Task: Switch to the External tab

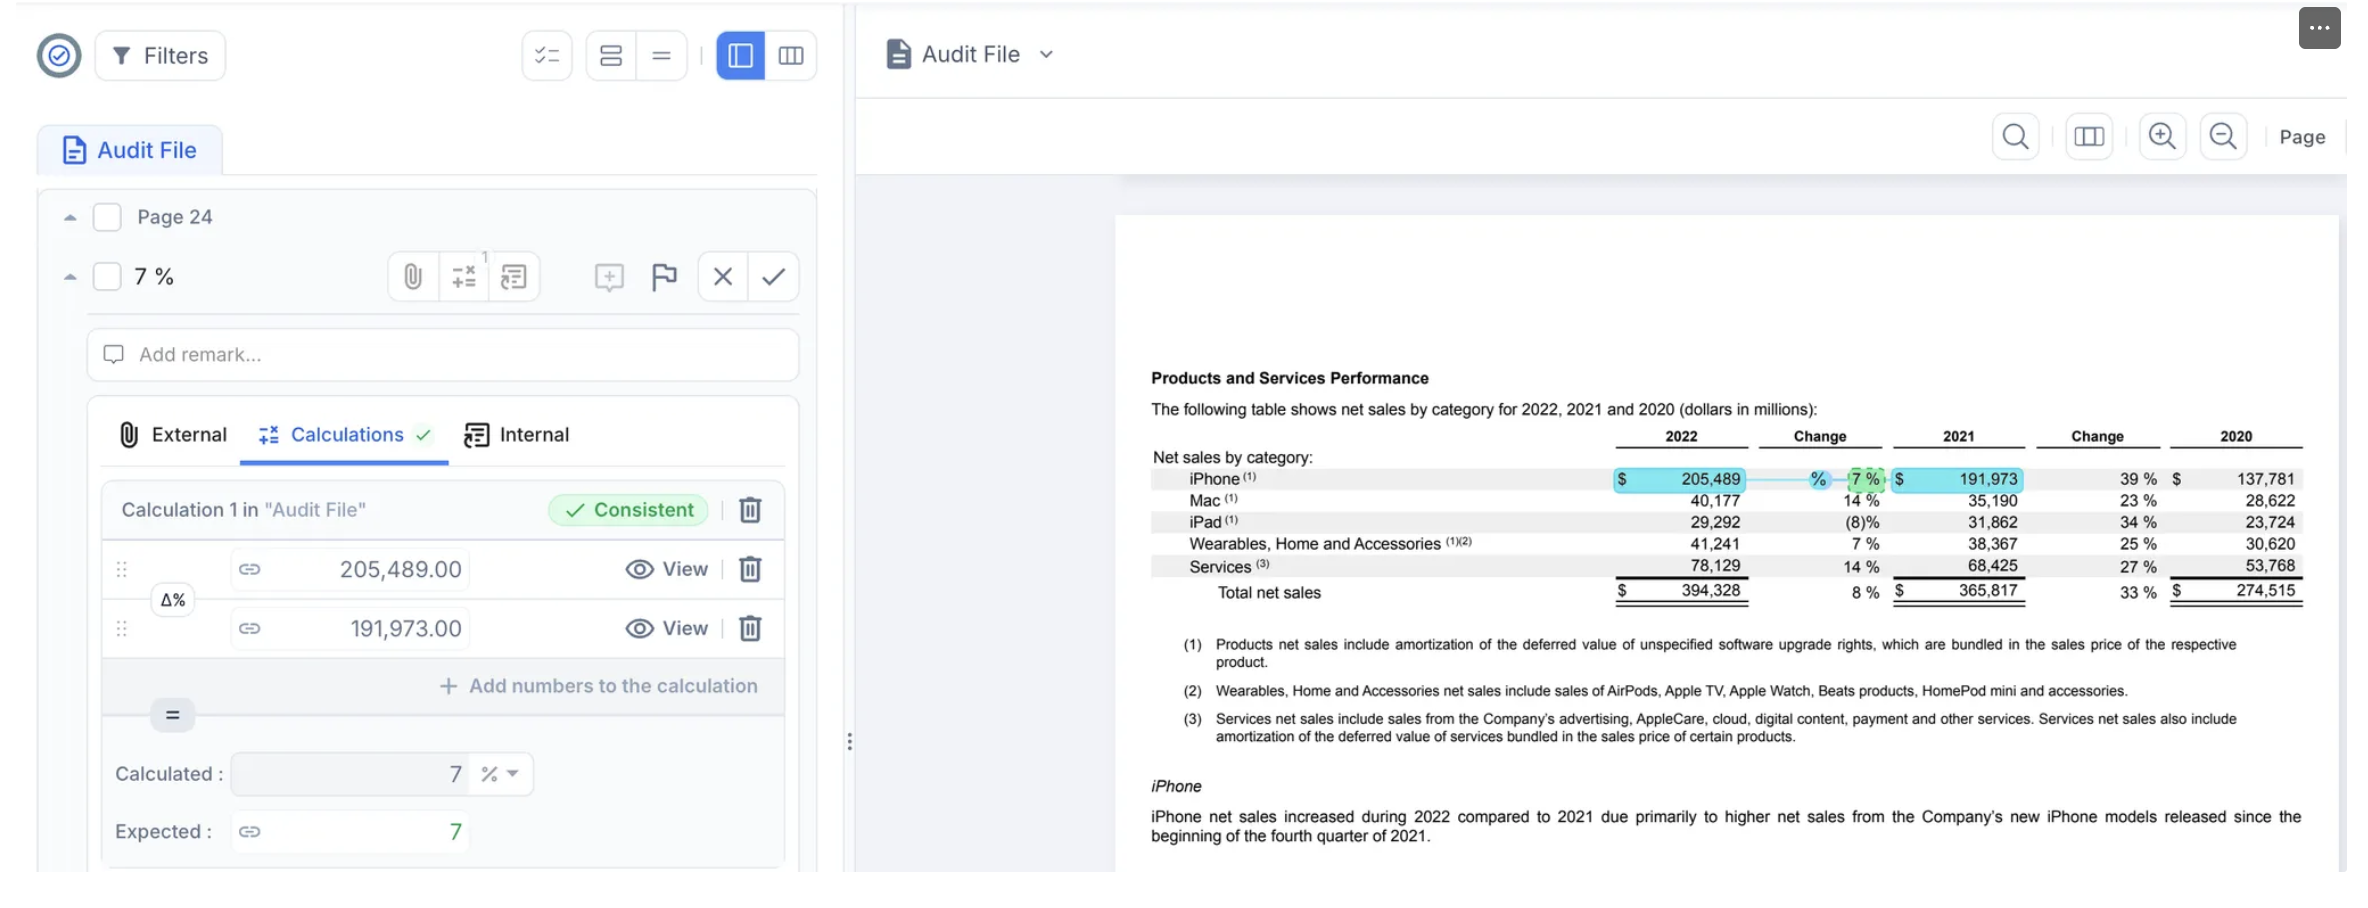Action: coord(173,435)
